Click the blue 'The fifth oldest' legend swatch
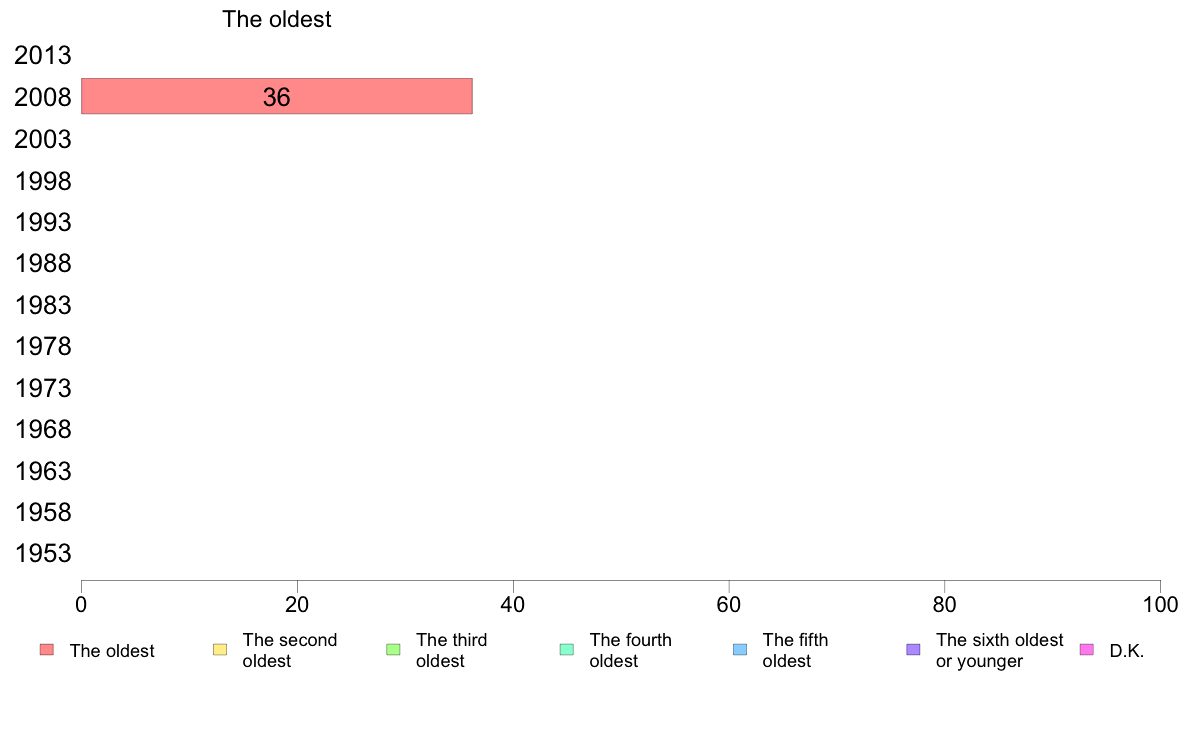1188x736 pixels. point(740,650)
